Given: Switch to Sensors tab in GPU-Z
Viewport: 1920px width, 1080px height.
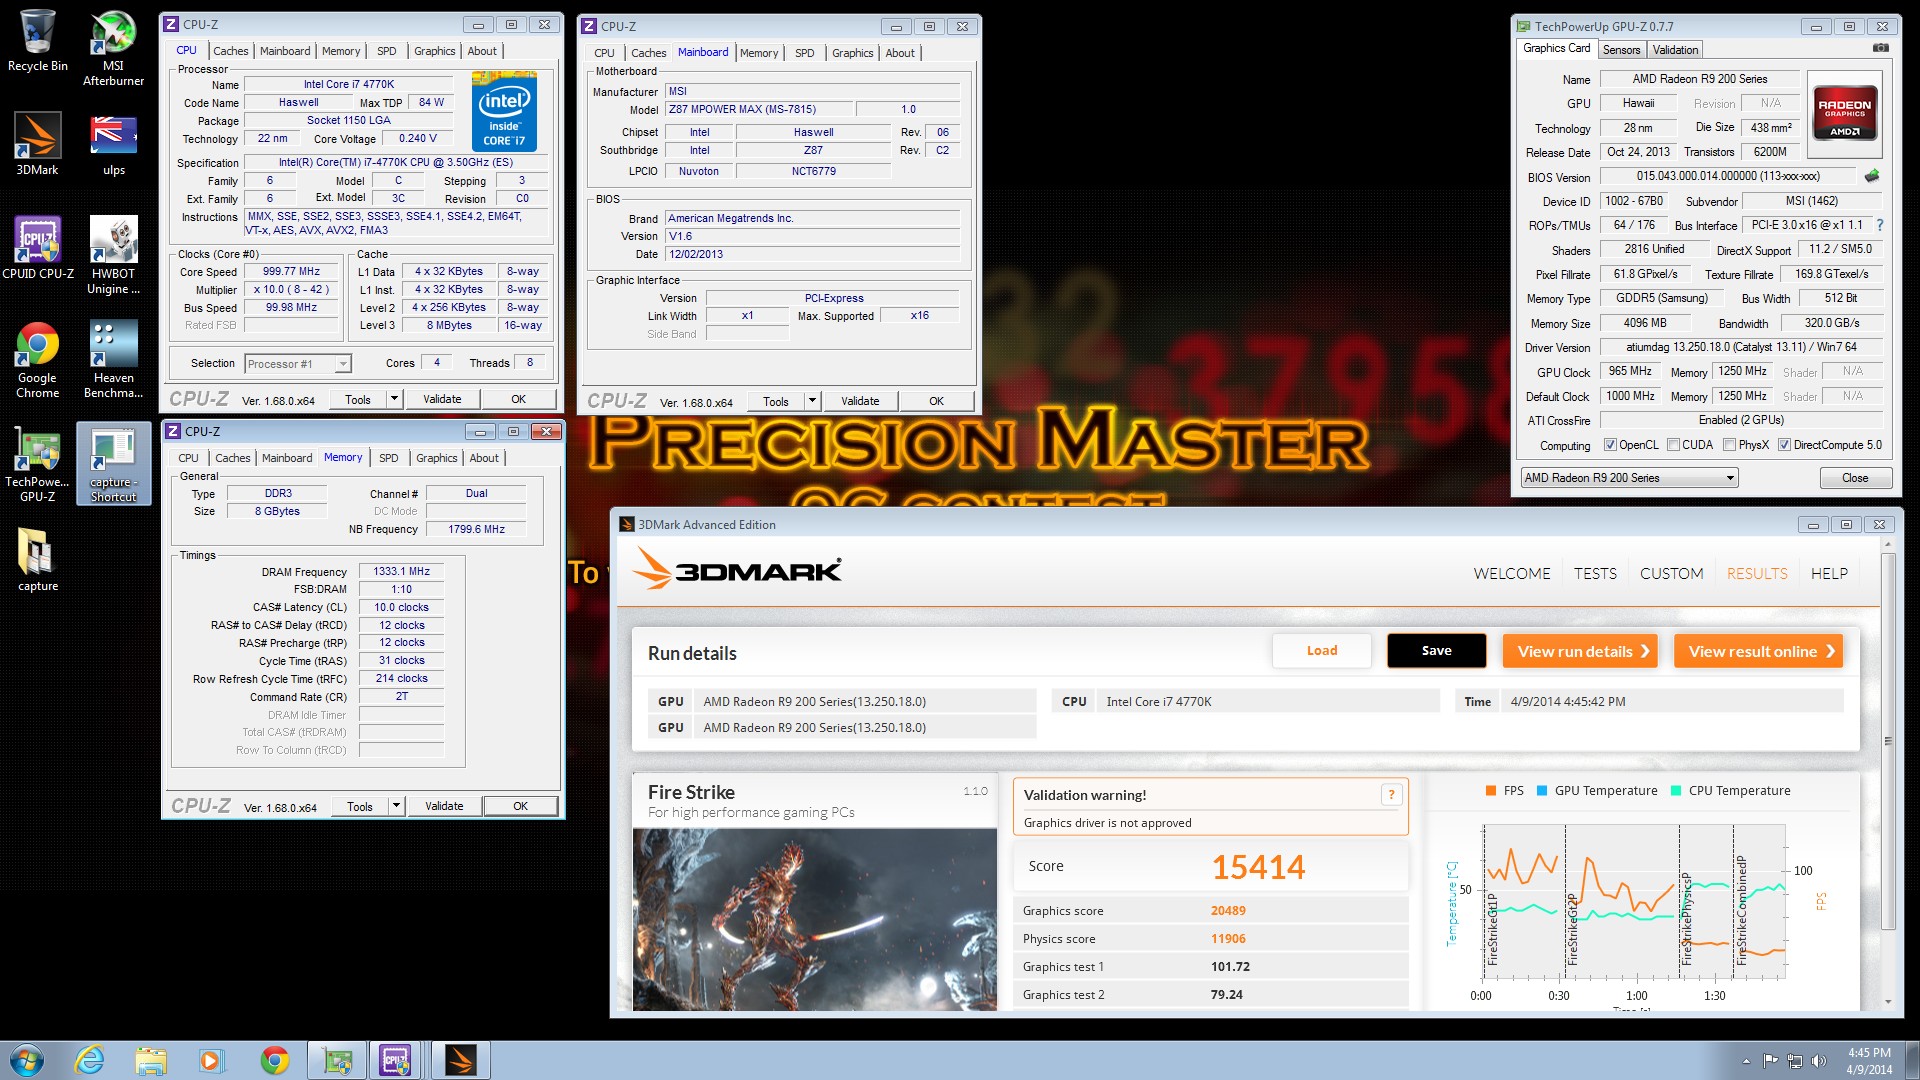Looking at the screenshot, I should (1621, 50).
